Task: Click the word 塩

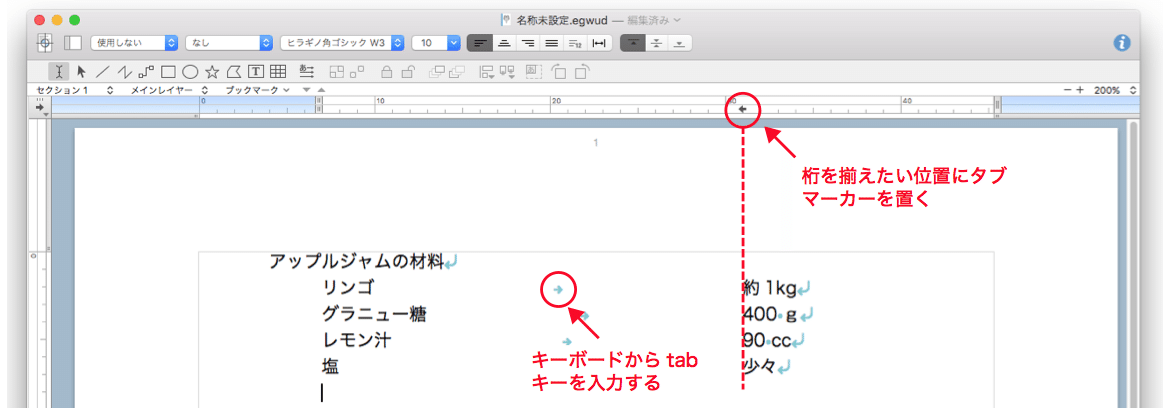Action: click(330, 367)
